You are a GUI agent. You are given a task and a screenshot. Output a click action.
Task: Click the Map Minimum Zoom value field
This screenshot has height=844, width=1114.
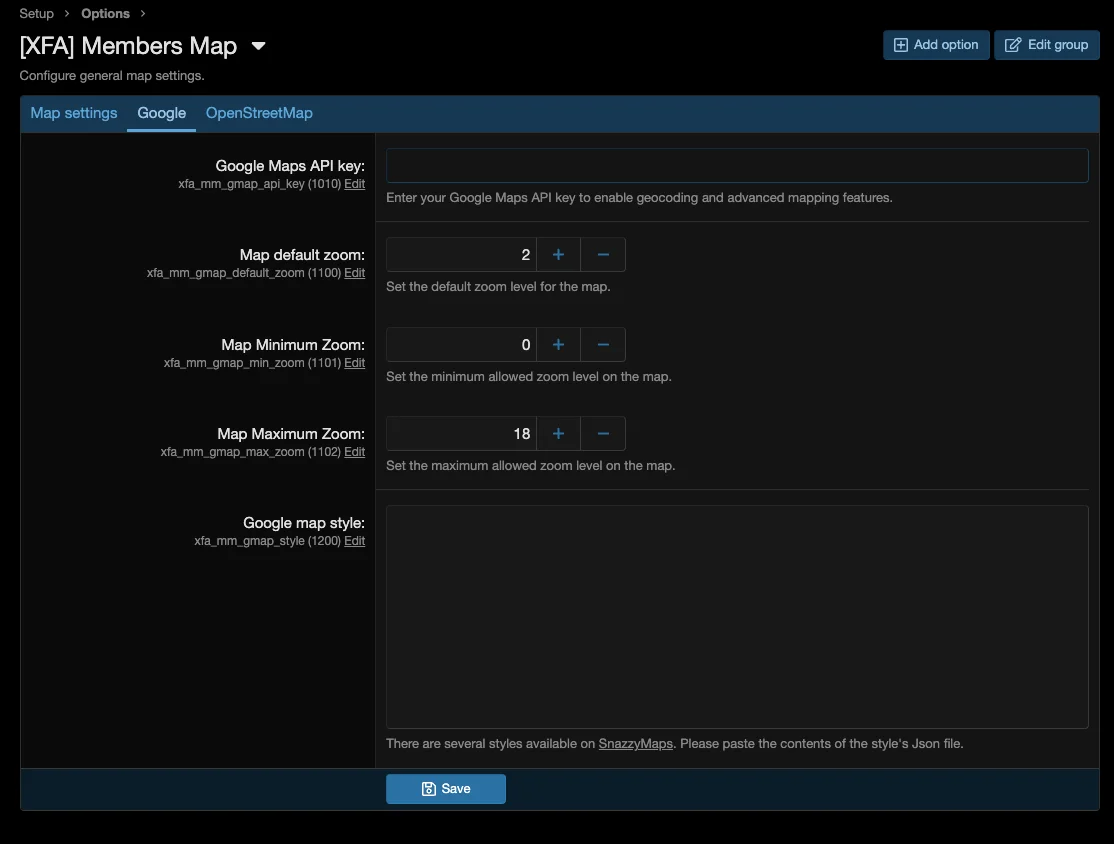(461, 345)
